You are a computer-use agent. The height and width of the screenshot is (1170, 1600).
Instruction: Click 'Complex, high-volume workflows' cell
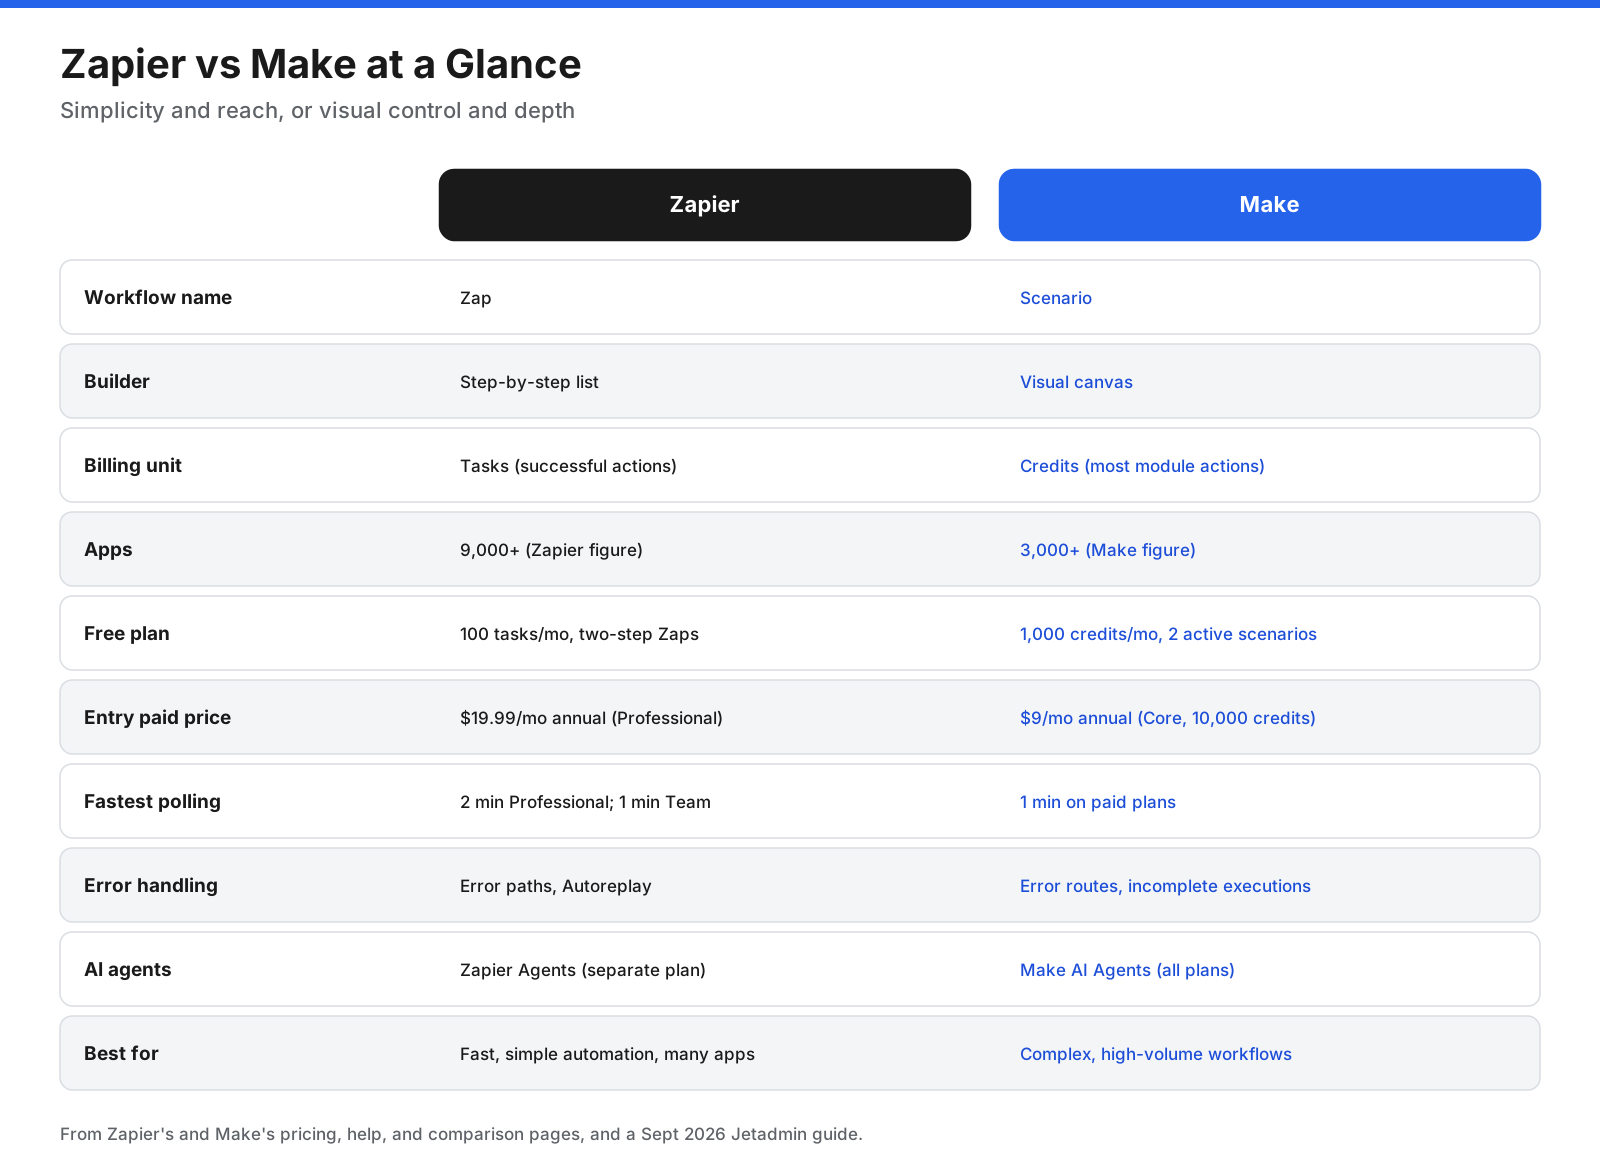(x=1156, y=1054)
